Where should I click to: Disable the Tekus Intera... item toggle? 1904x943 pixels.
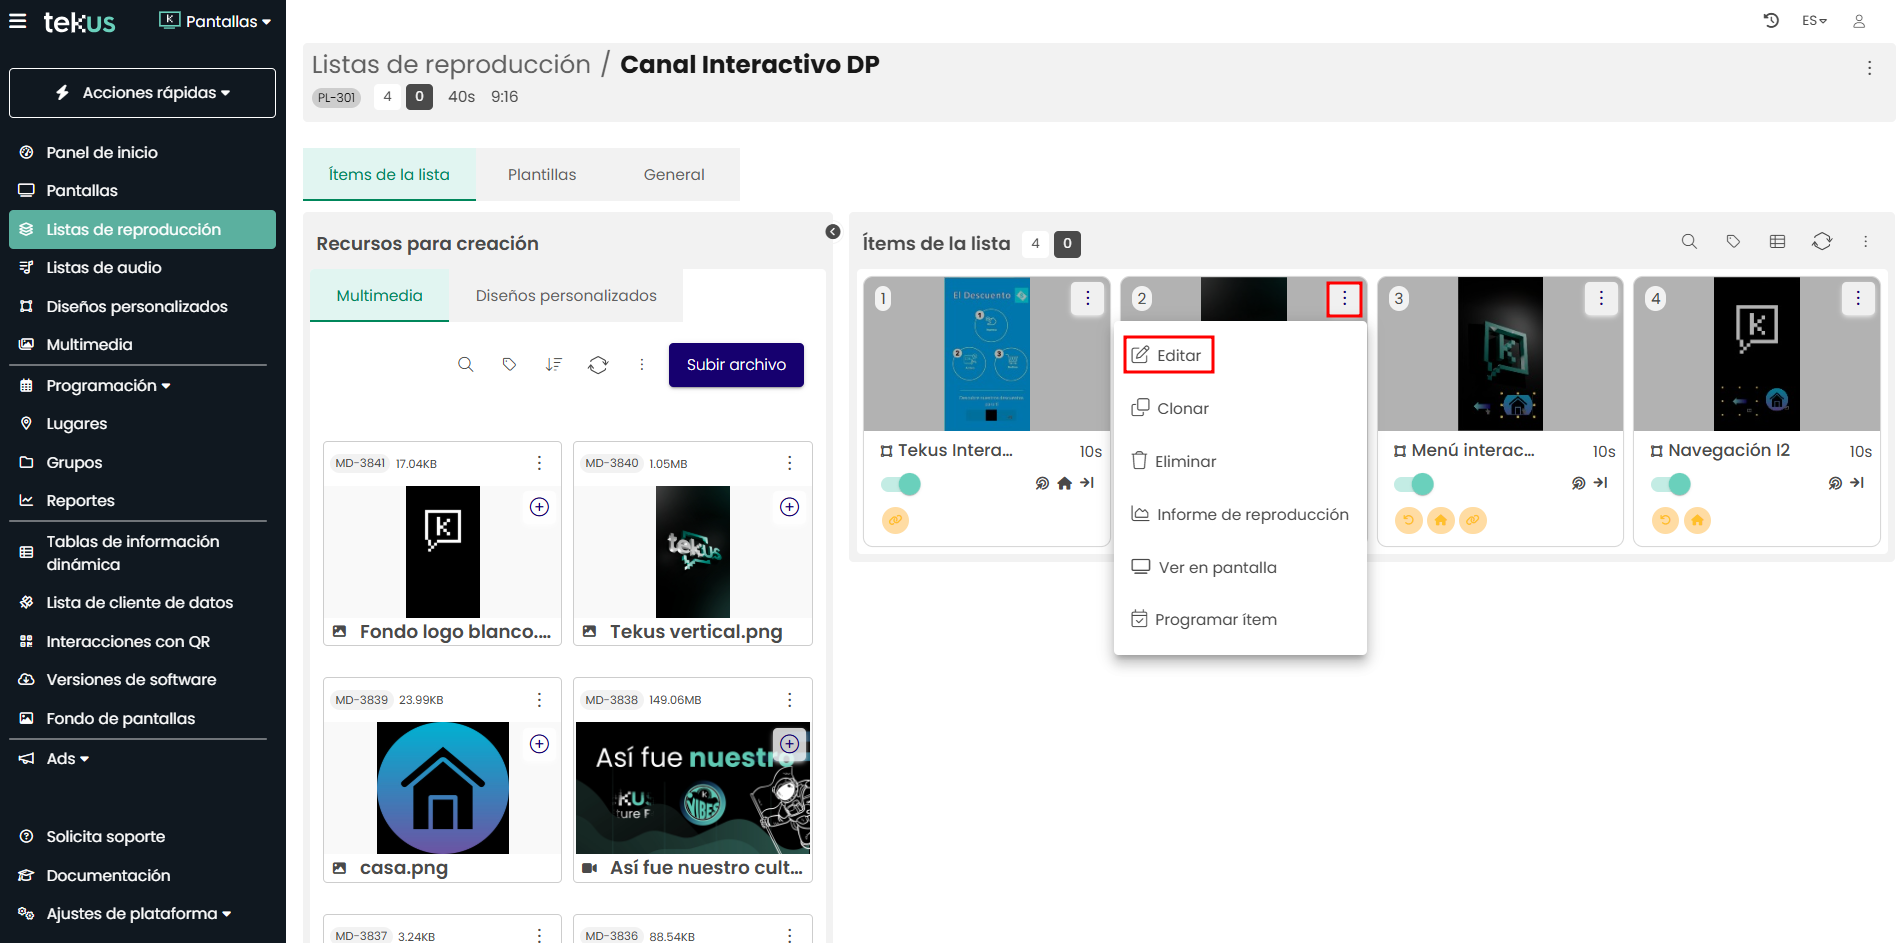(901, 484)
